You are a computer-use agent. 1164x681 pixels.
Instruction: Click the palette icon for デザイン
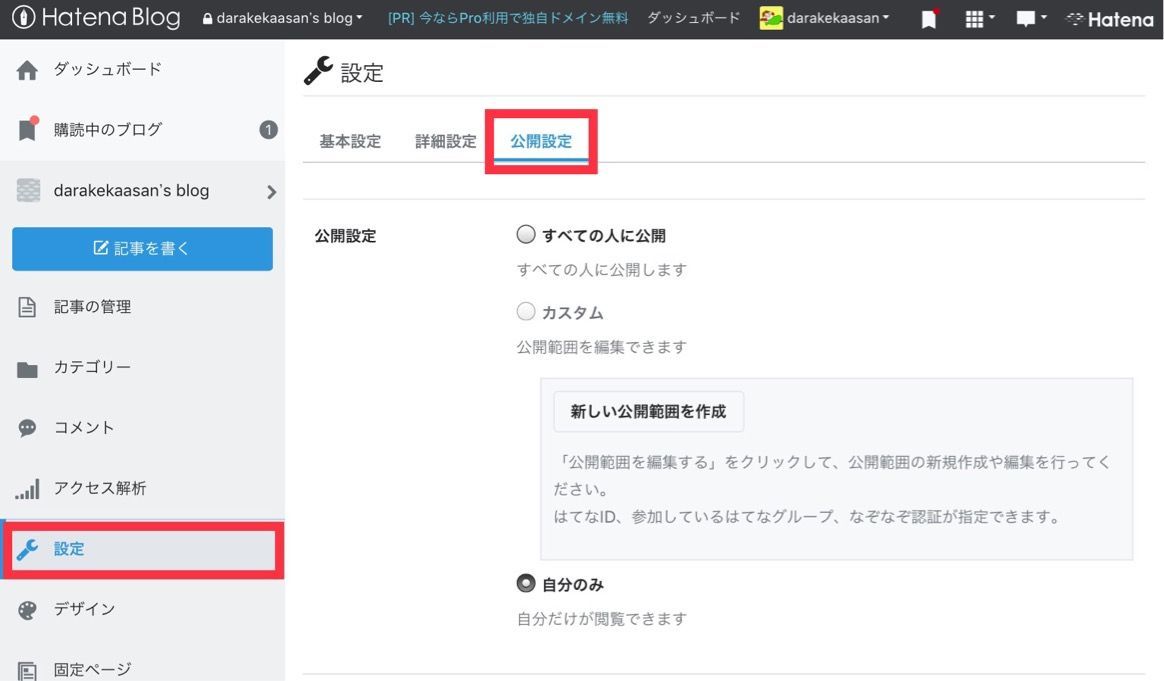point(27,610)
